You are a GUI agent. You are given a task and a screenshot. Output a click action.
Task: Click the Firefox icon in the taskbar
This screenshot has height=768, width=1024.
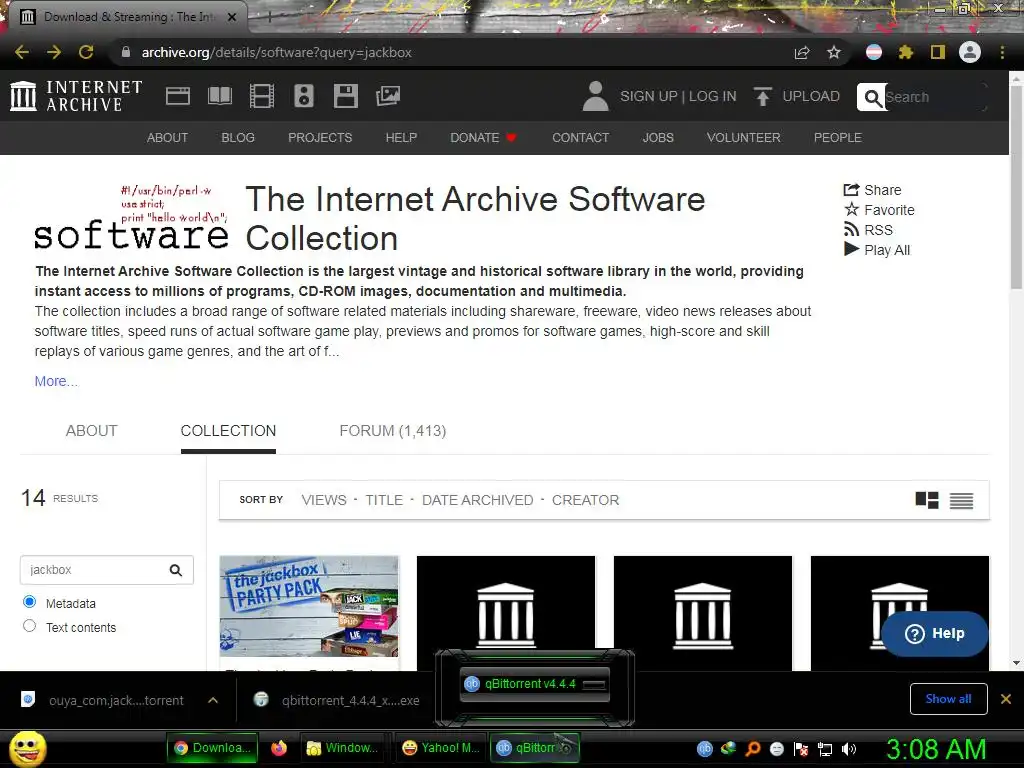click(x=279, y=748)
